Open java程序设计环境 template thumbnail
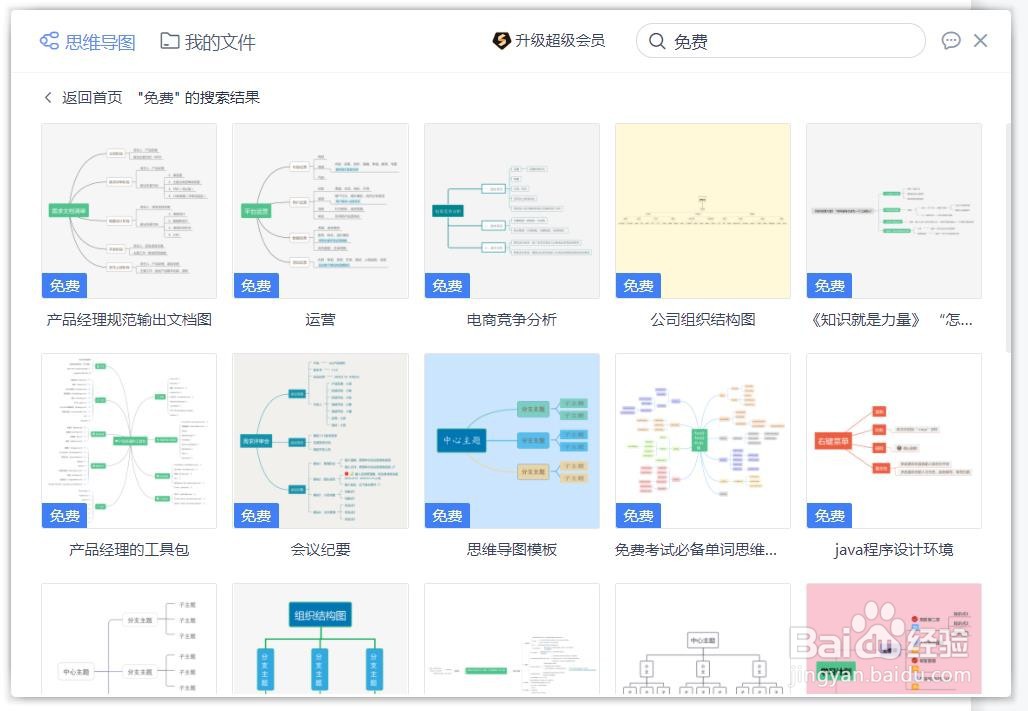Viewport: 1028px width, 711px height. tap(894, 441)
